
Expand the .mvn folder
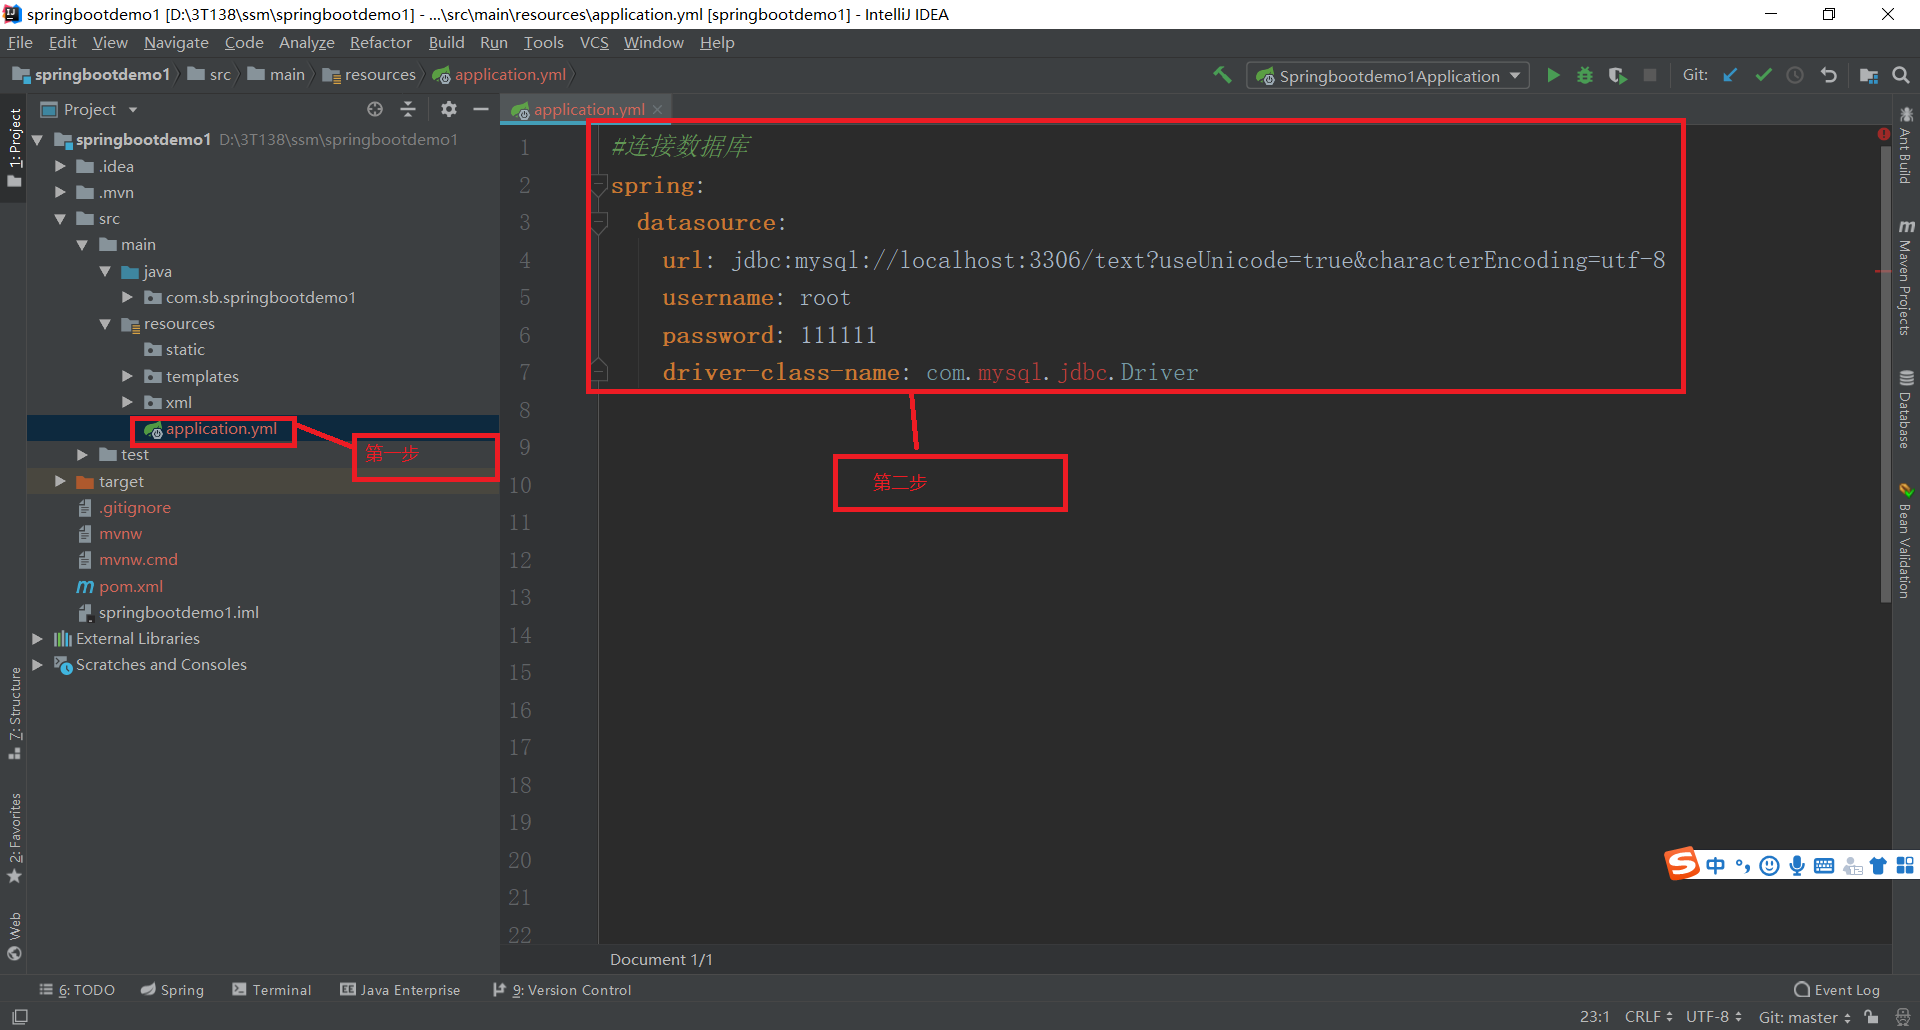point(60,192)
